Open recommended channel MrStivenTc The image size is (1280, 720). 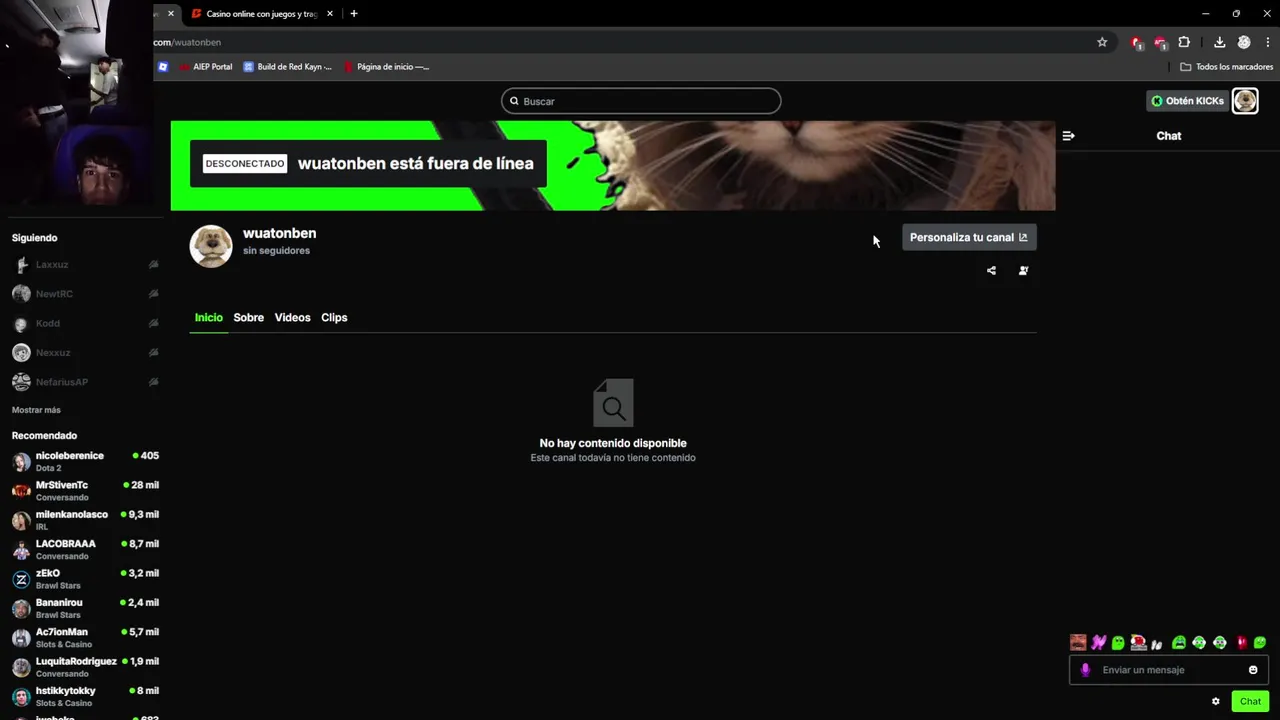(x=85, y=490)
